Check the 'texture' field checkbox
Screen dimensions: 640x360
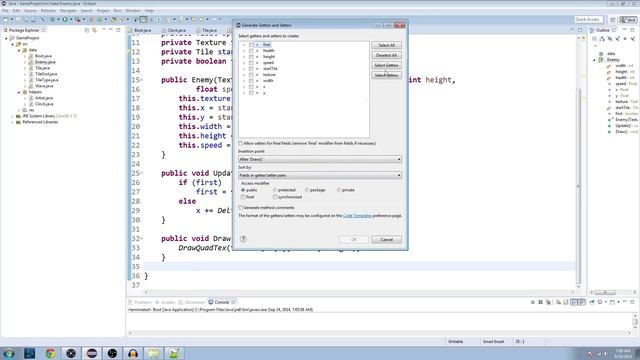251,75
